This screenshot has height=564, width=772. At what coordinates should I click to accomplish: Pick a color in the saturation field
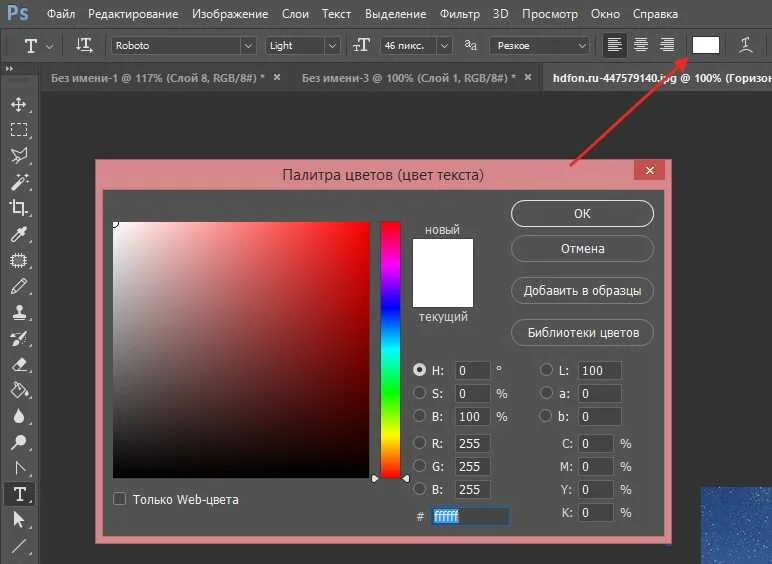[241, 350]
